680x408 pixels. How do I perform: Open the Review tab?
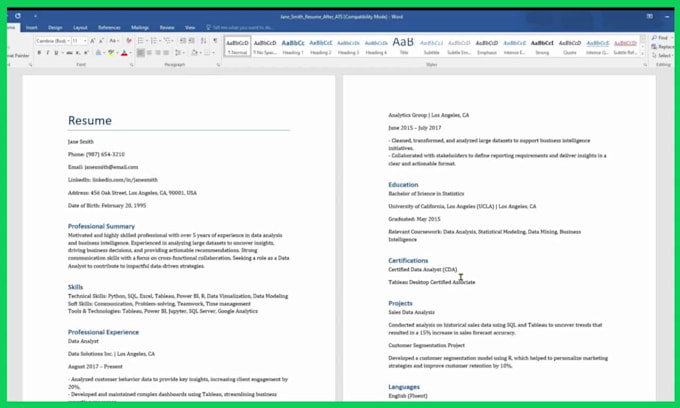click(167, 27)
